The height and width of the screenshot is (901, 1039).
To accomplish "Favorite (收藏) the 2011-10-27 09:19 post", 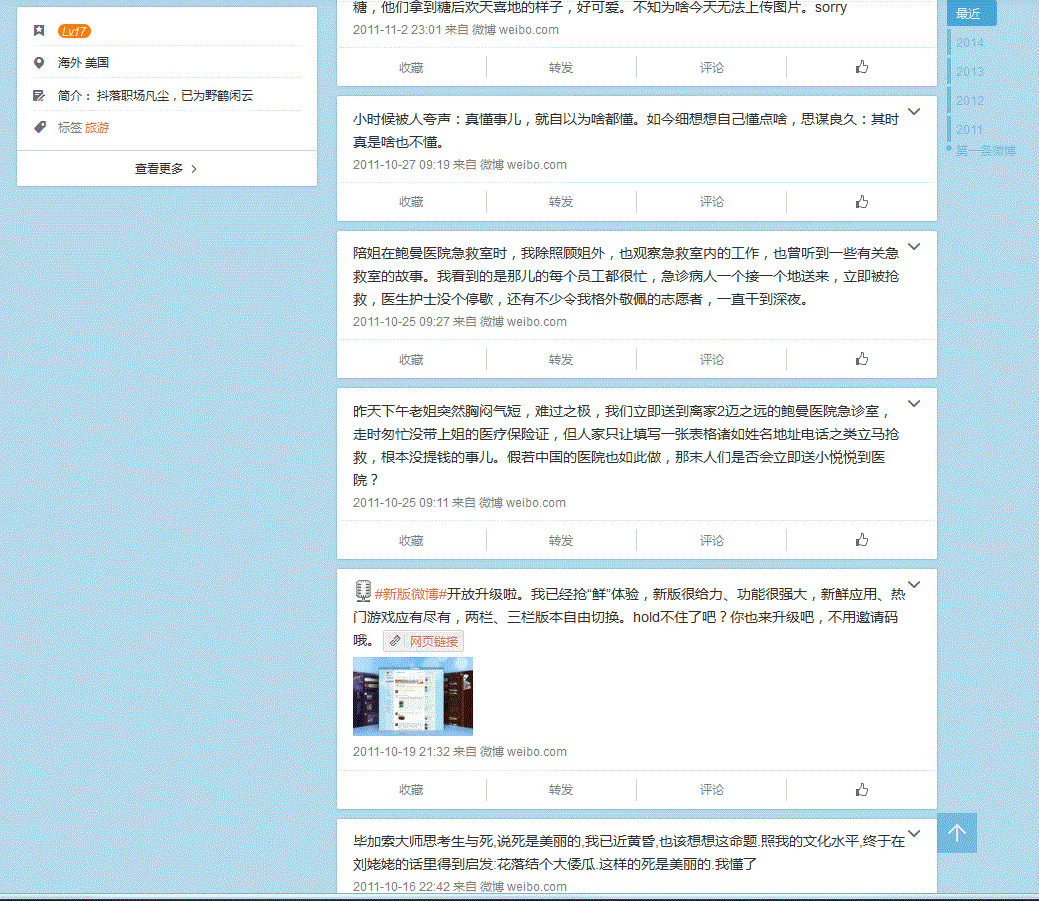I will (x=411, y=202).
